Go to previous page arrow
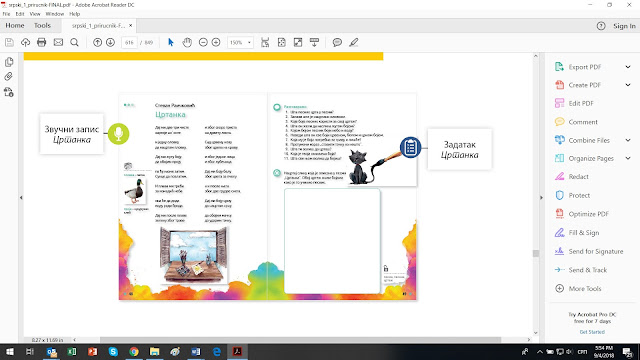 pyautogui.click(x=97, y=42)
